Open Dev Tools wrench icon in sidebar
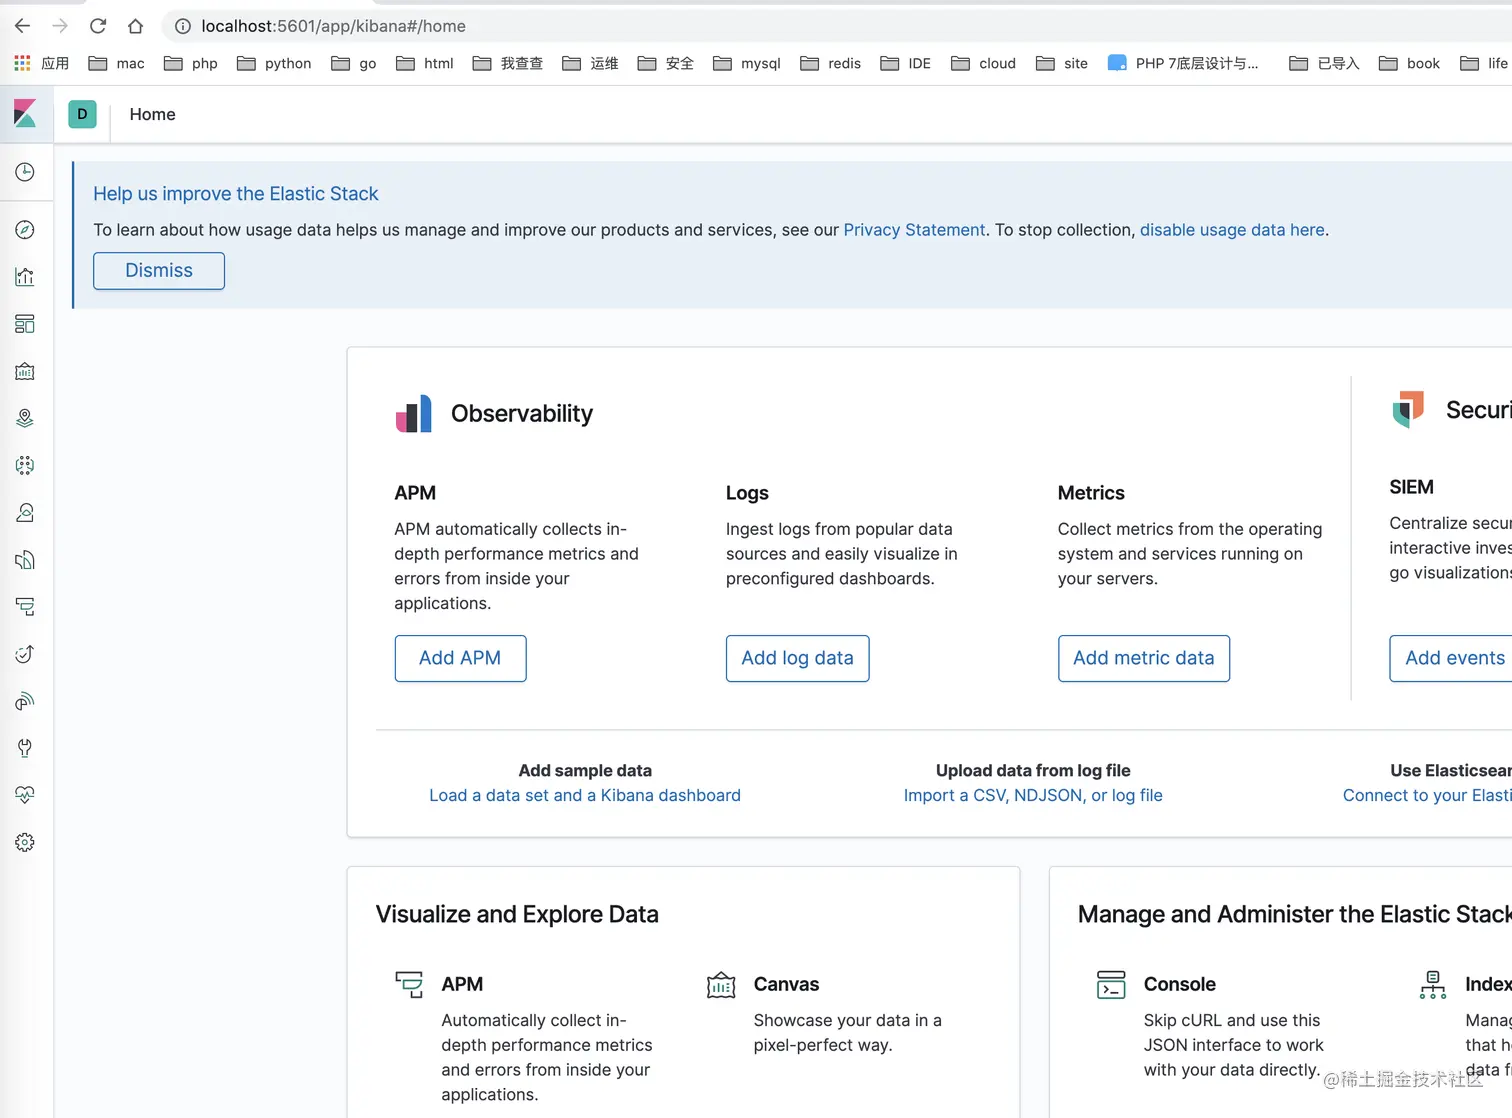This screenshot has height=1118, width=1512. (x=25, y=748)
